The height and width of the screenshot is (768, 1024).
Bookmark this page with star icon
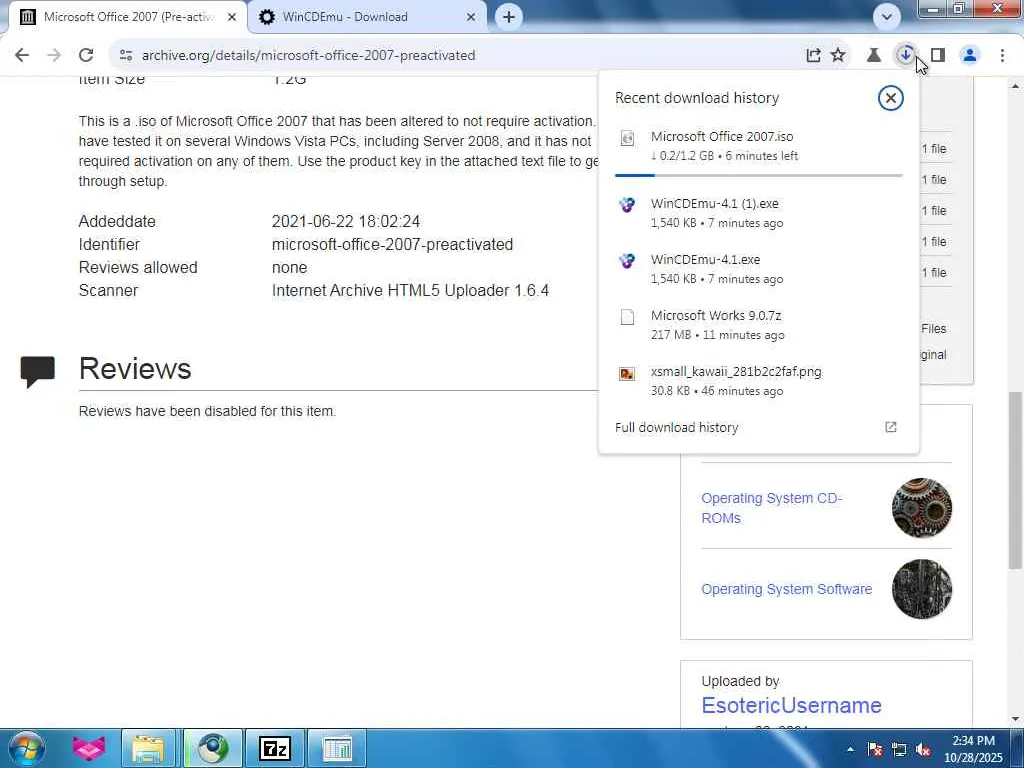(839, 56)
